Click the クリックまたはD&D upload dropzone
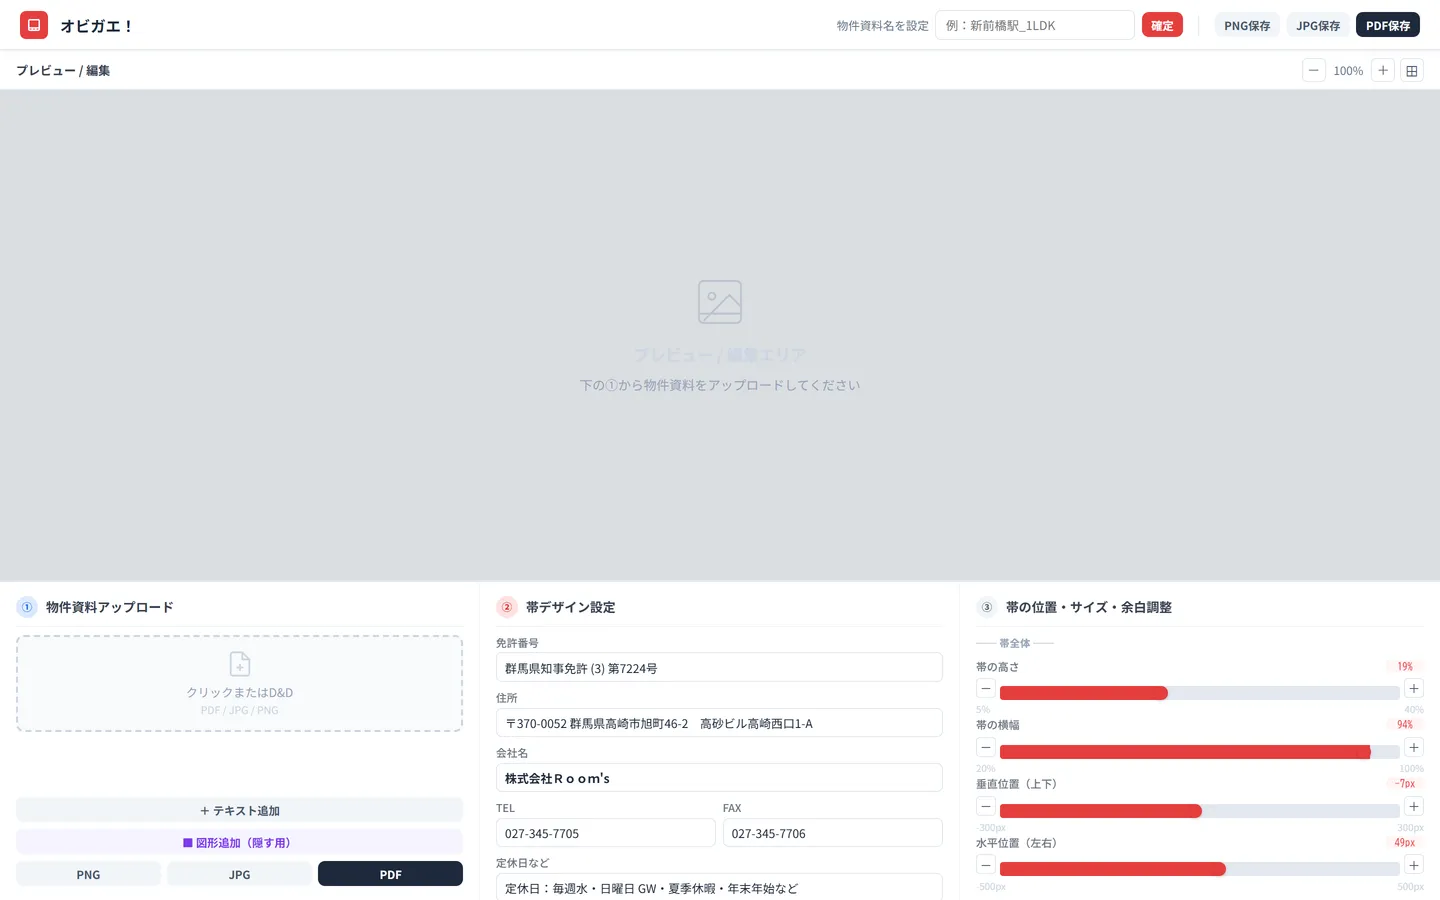The image size is (1440, 900). point(240,684)
